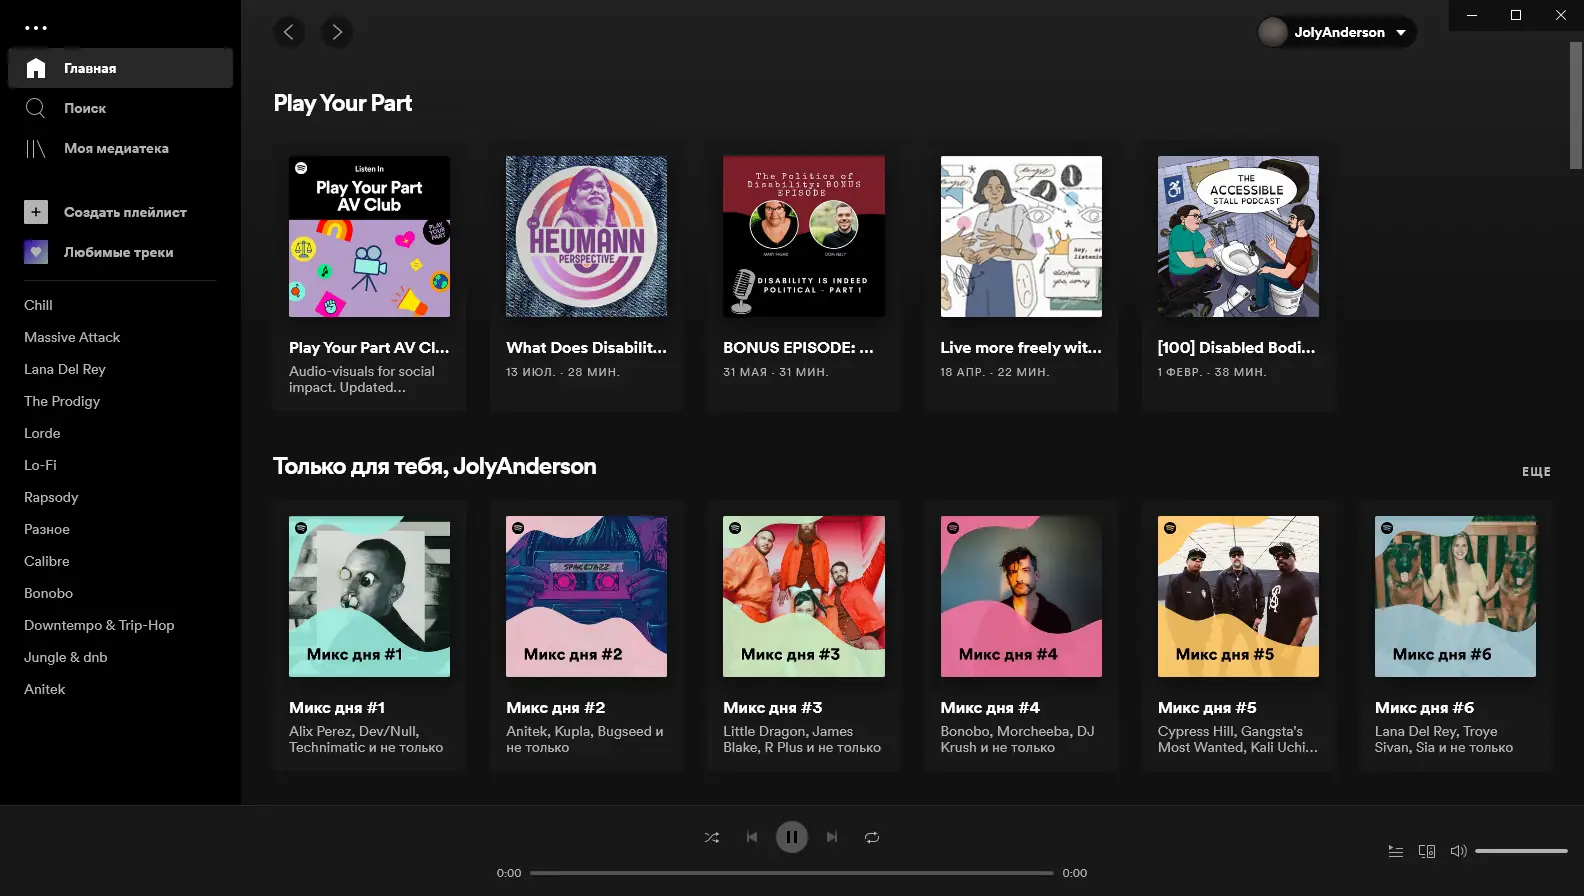Screen dimensions: 1584x896
Task: Open Микс дня #5 cover
Action: coord(1238,596)
